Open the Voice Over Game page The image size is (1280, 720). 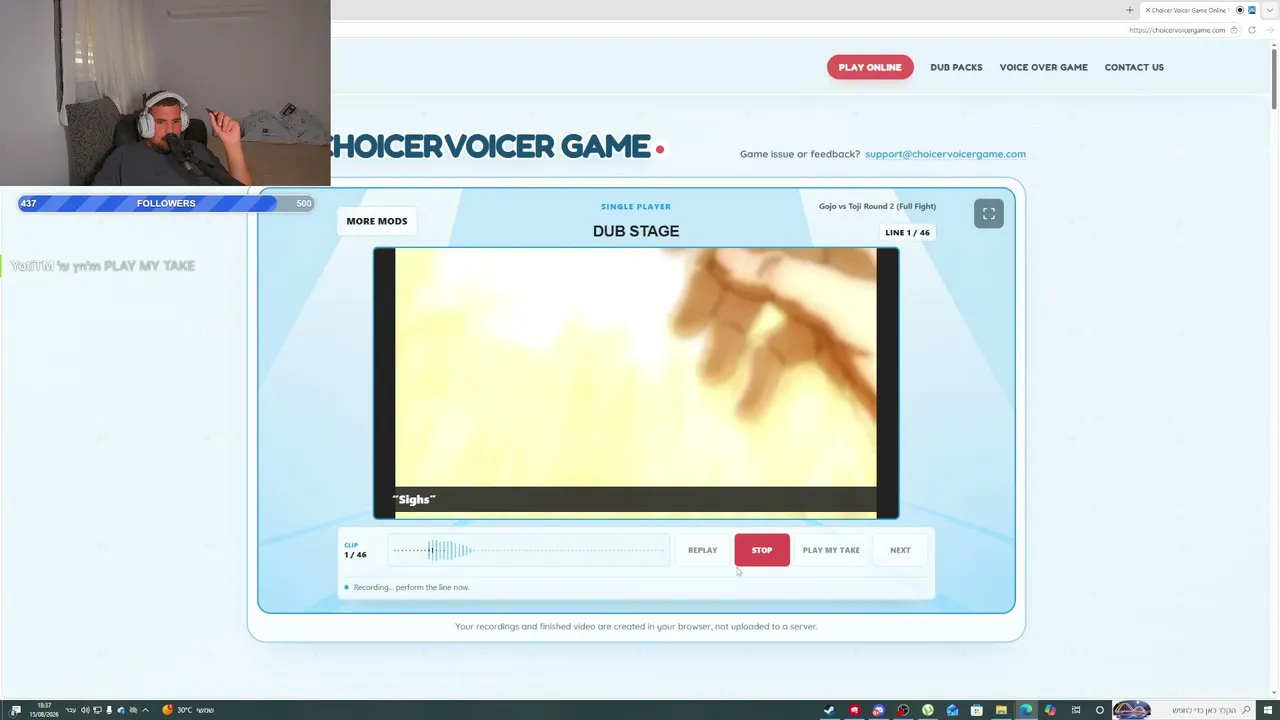(x=1043, y=67)
